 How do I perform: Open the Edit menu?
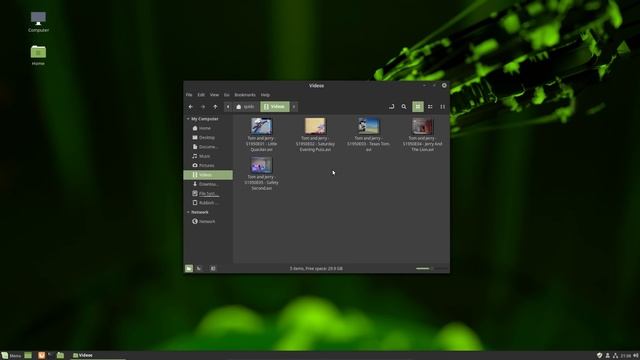click(x=201, y=95)
